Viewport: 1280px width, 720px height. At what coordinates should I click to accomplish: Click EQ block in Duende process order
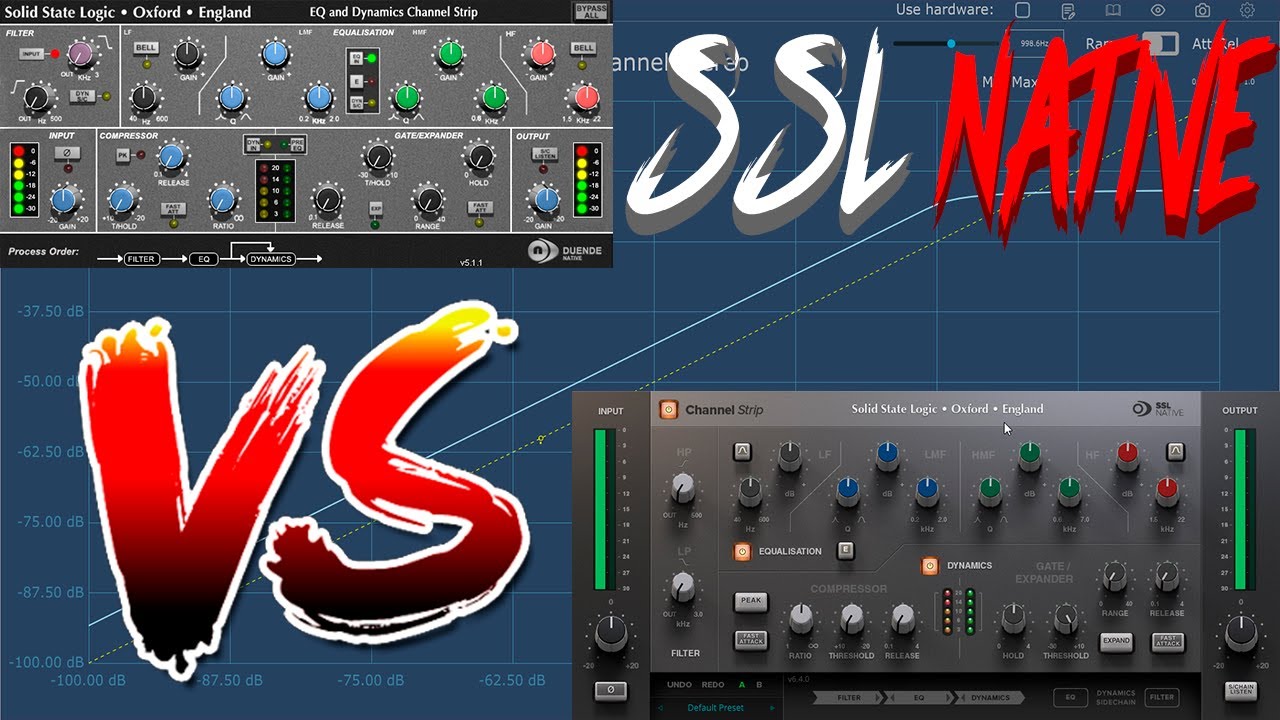[203, 259]
